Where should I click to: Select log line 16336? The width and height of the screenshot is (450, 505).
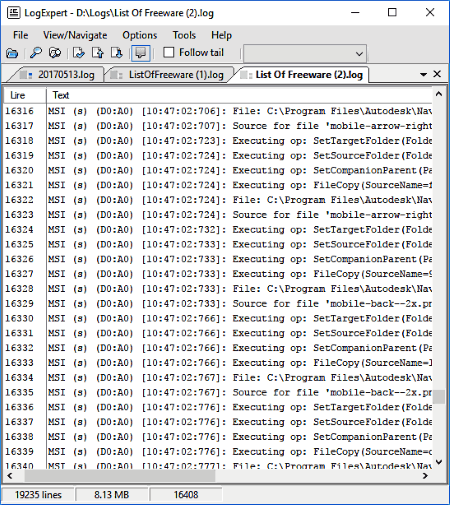tap(218, 407)
